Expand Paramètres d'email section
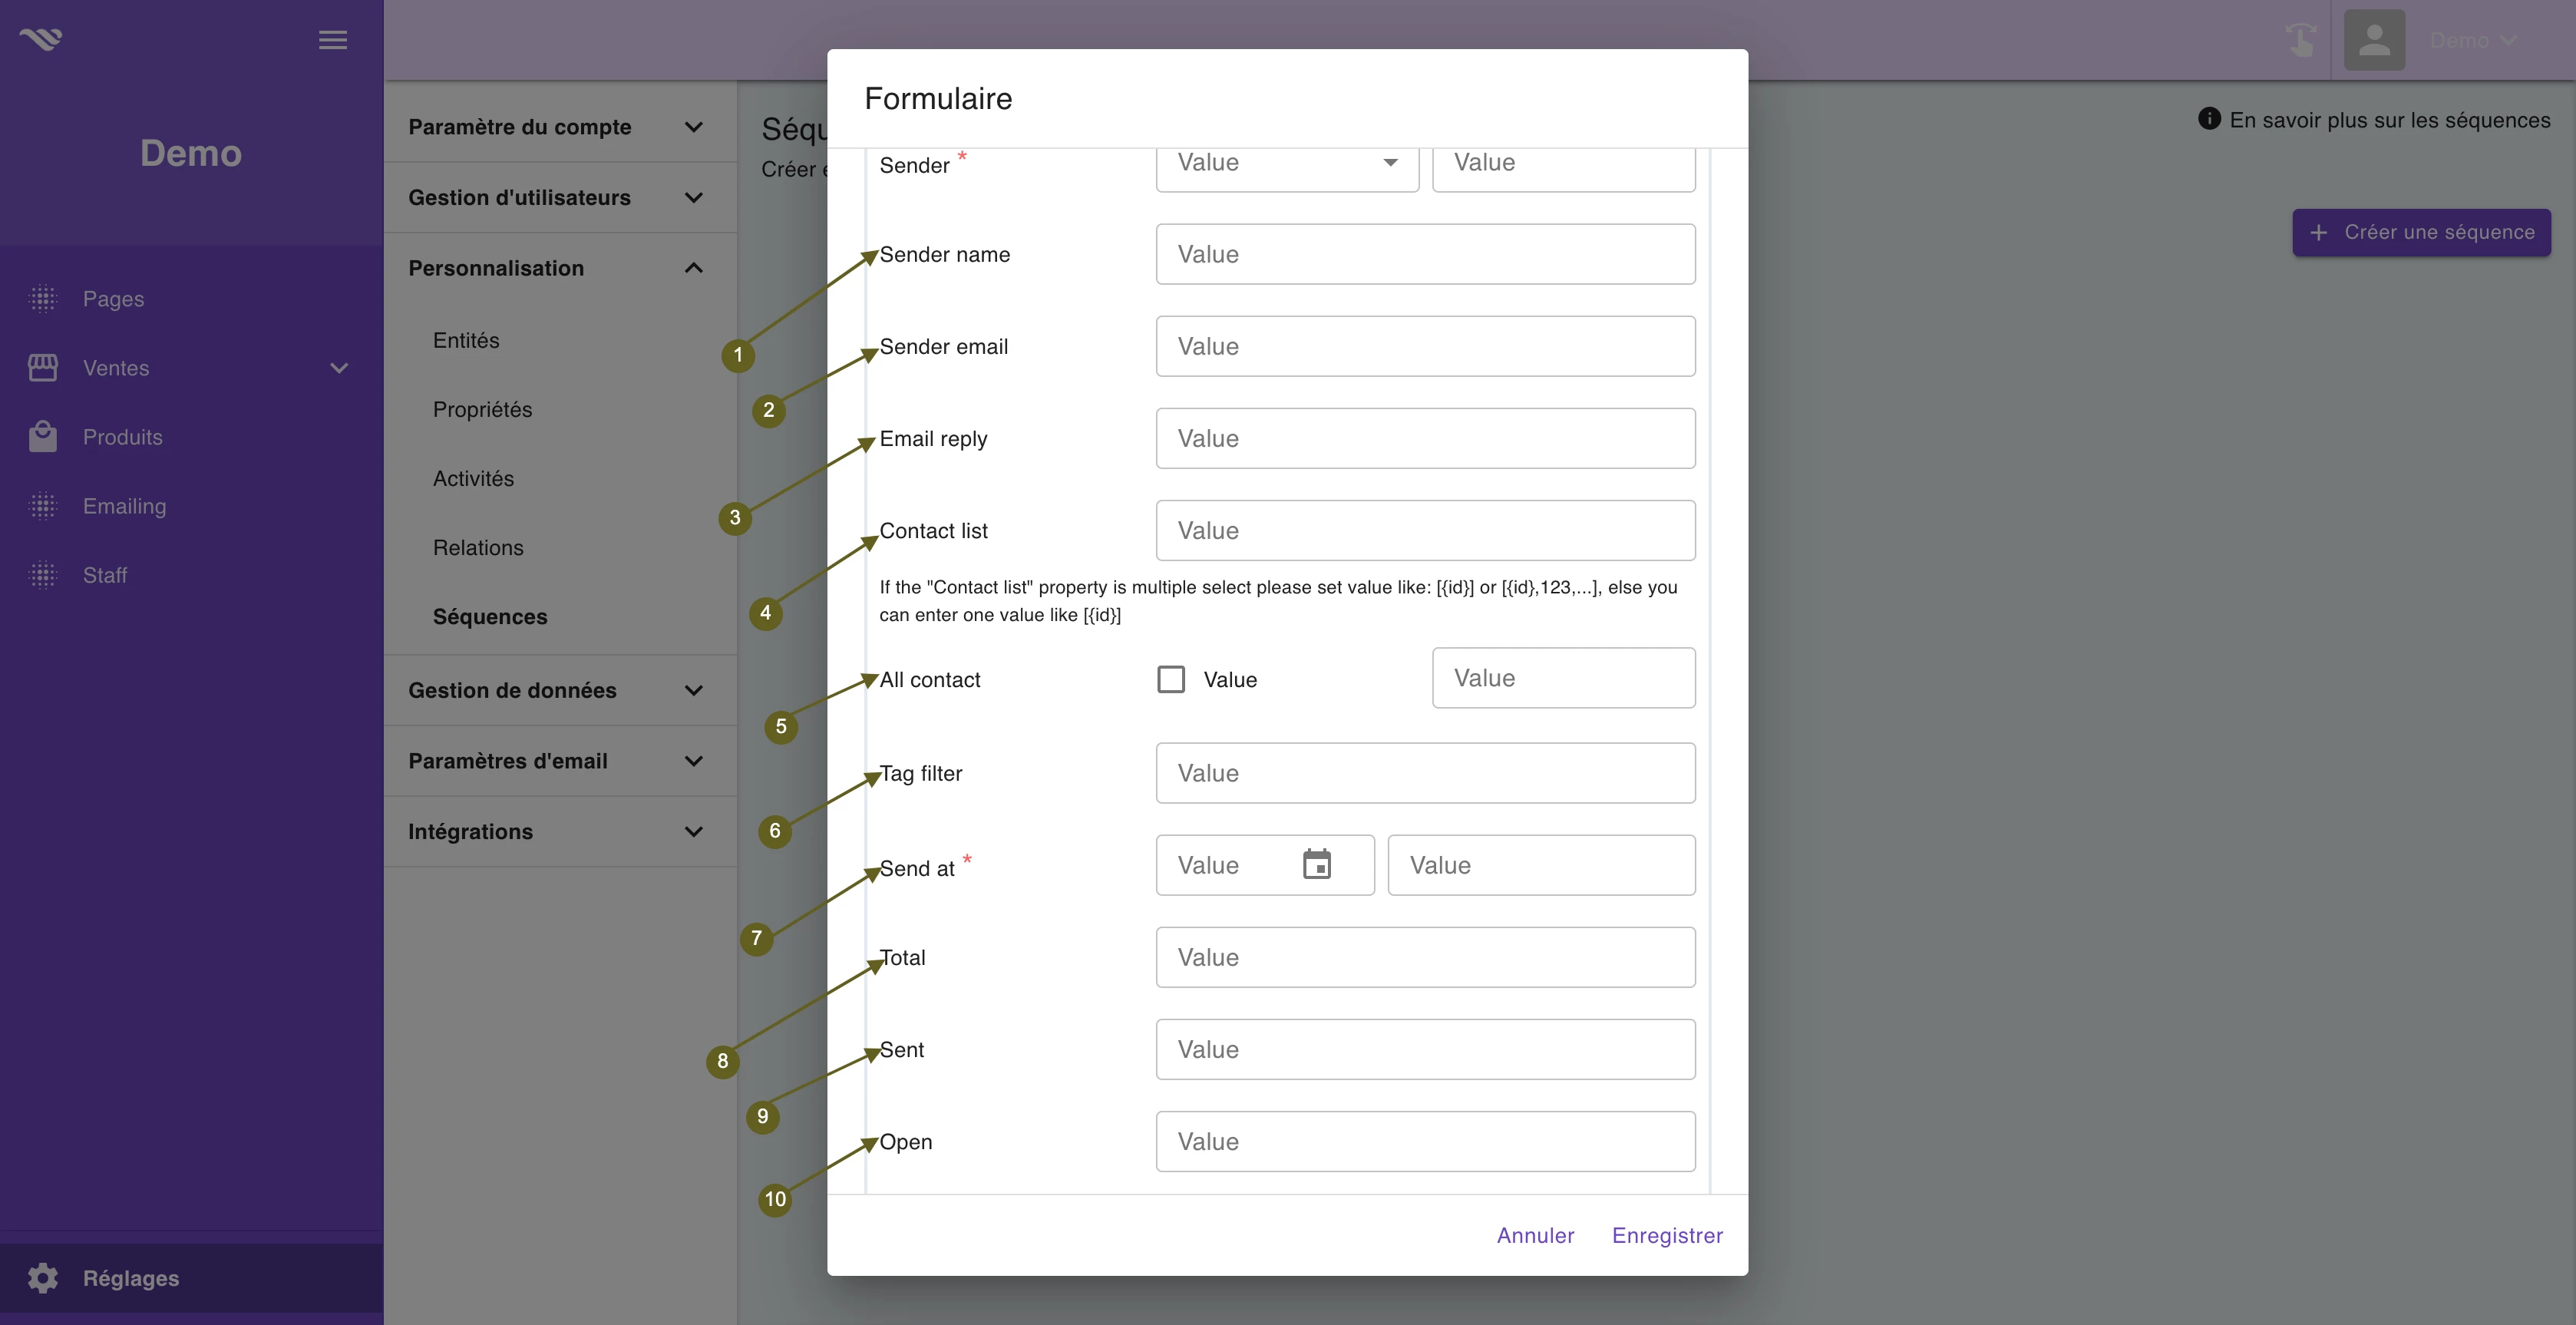The width and height of the screenshot is (2576, 1325). (x=560, y=761)
